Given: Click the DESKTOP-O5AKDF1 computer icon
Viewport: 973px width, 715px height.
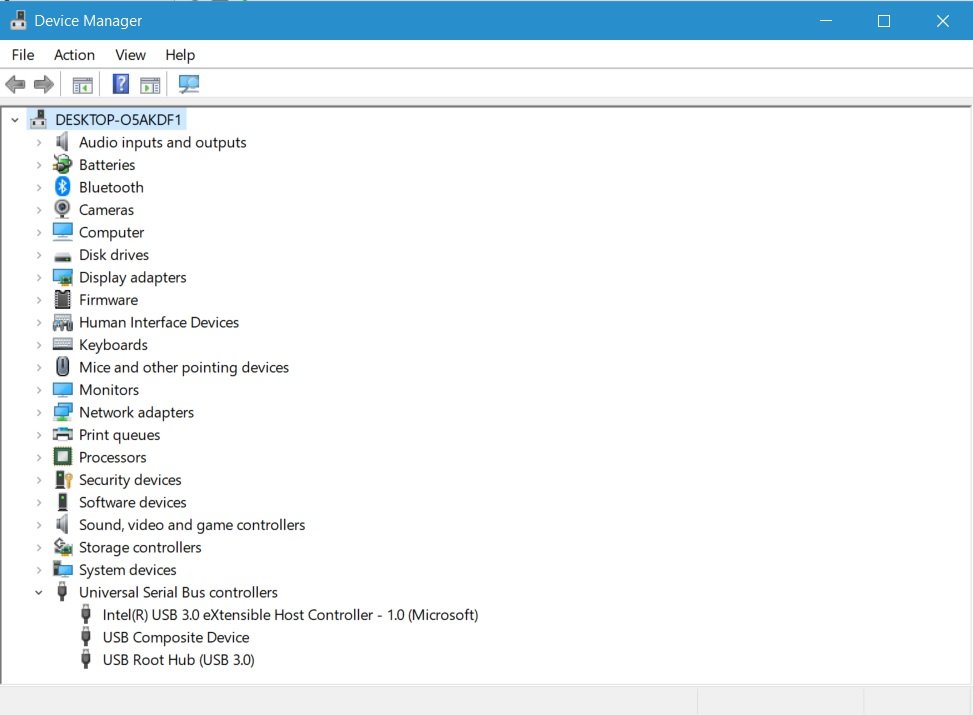Looking at the screenshot, I should 38,119.
